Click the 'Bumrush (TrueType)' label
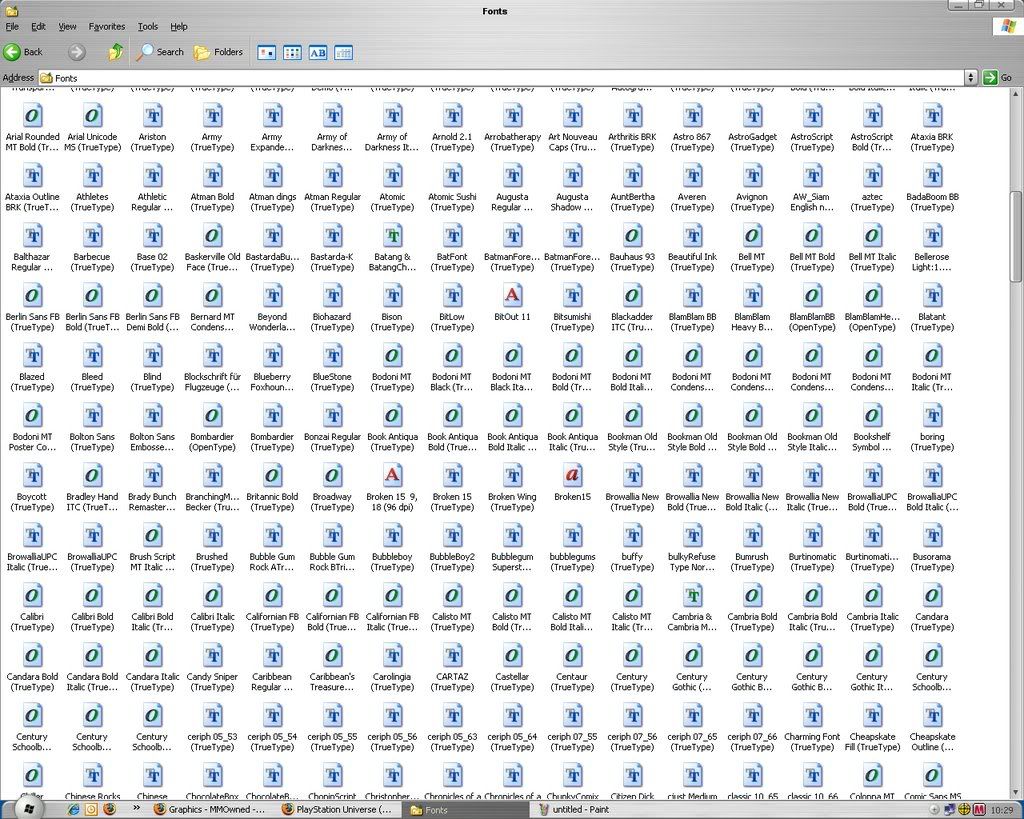The height and width of the screenshot is (819, 1024). tap(752, 562)
